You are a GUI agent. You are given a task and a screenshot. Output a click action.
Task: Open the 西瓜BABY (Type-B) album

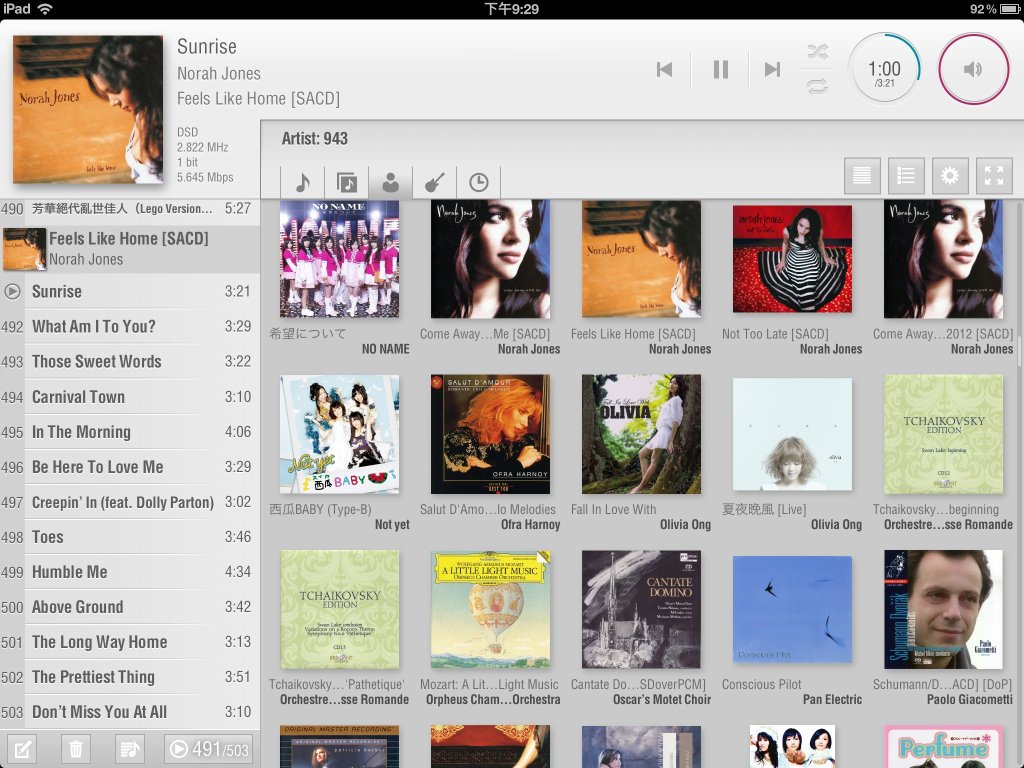[340, 434]
